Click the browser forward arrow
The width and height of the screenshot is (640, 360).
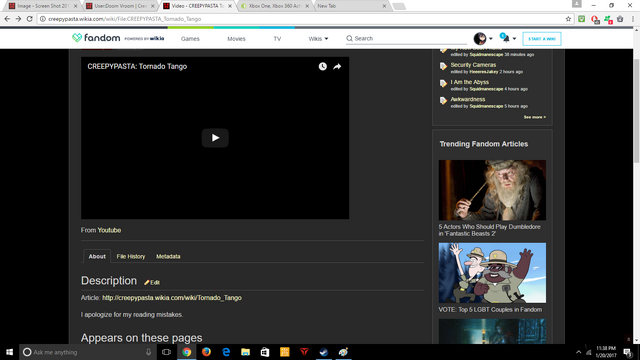(18, 19)
